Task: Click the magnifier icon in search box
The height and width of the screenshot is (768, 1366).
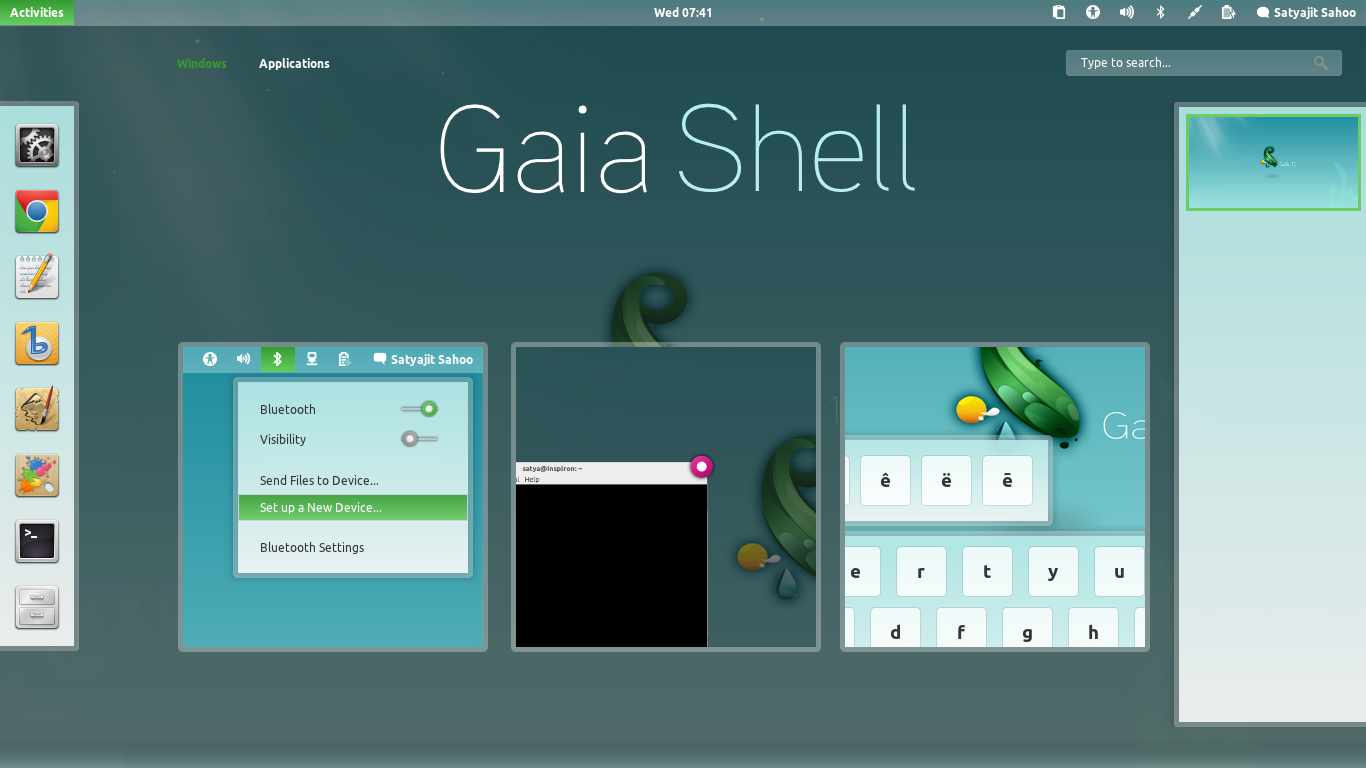Action: [1321, 63]
